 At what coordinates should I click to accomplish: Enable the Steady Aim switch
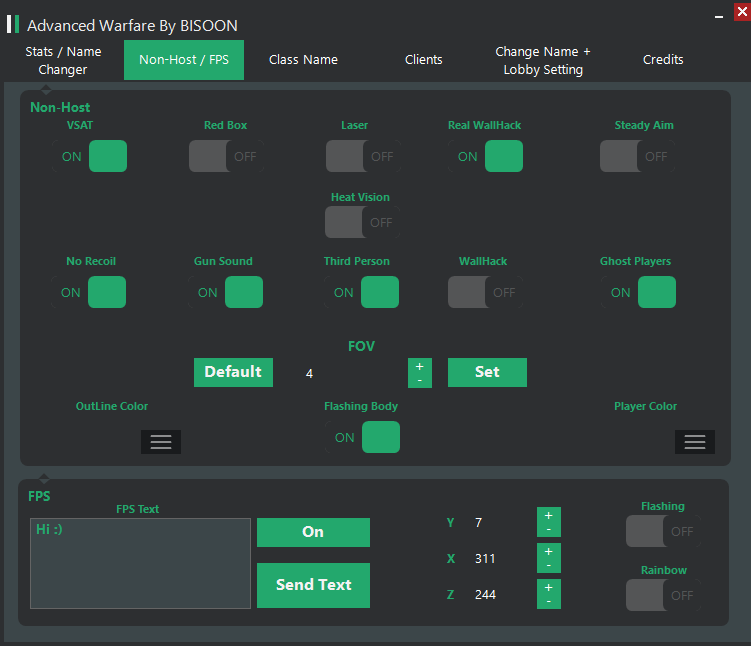637,156
